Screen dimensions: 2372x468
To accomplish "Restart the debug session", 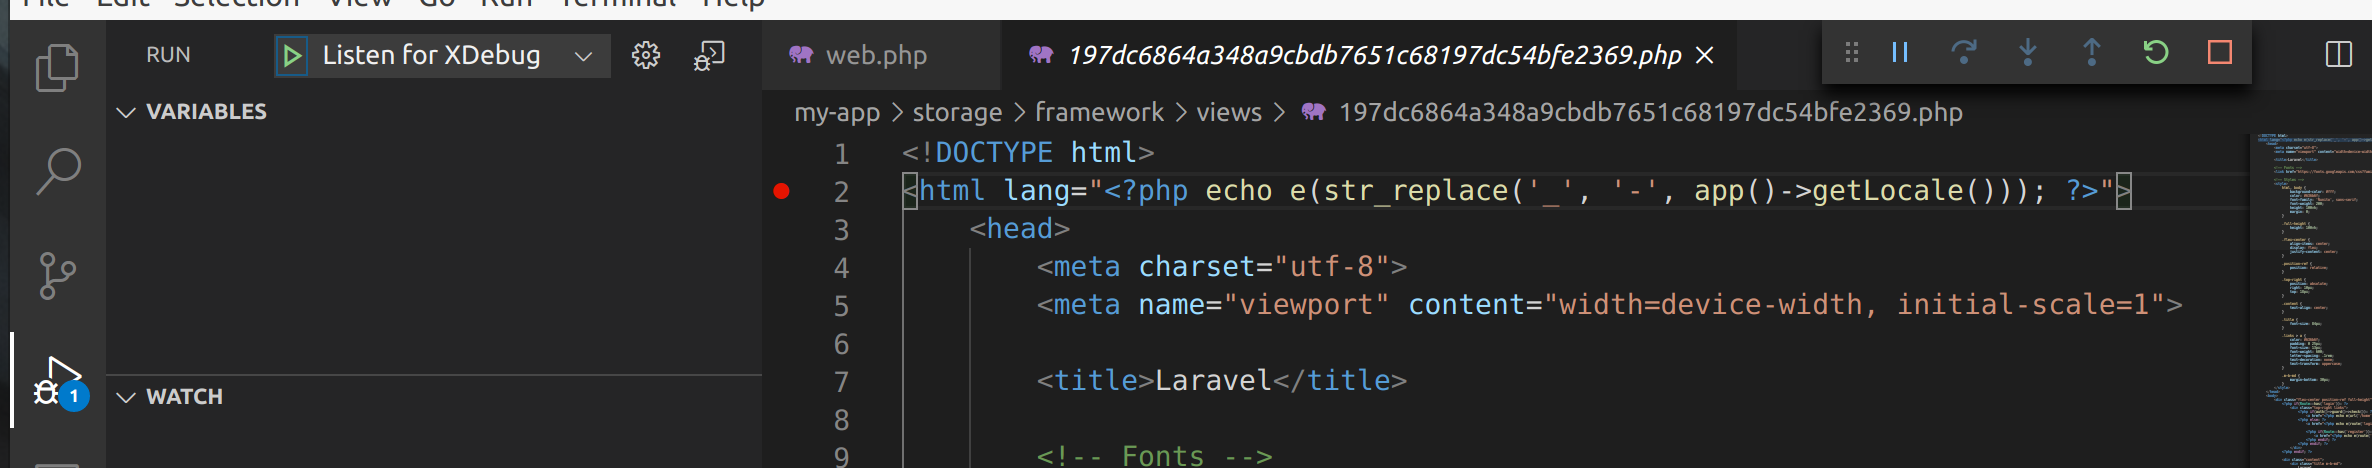I will (2156, 52).
